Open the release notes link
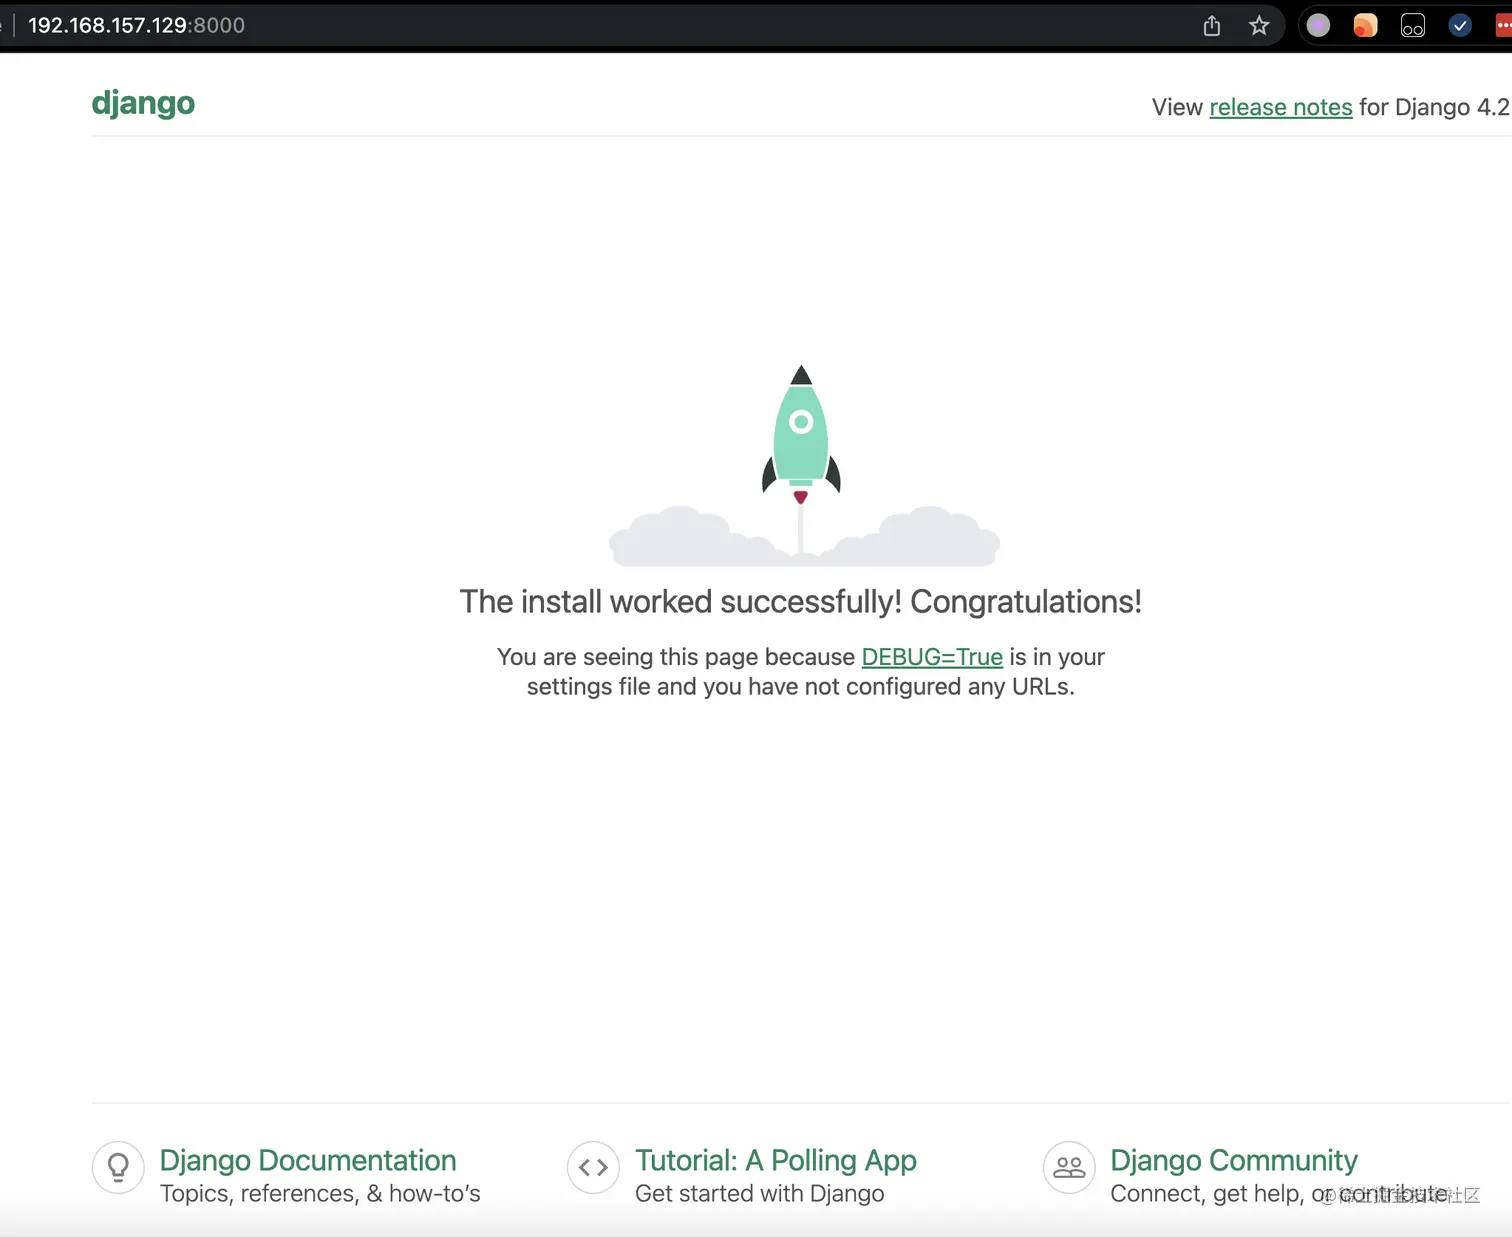1512x1237 pixels. 1281,107
